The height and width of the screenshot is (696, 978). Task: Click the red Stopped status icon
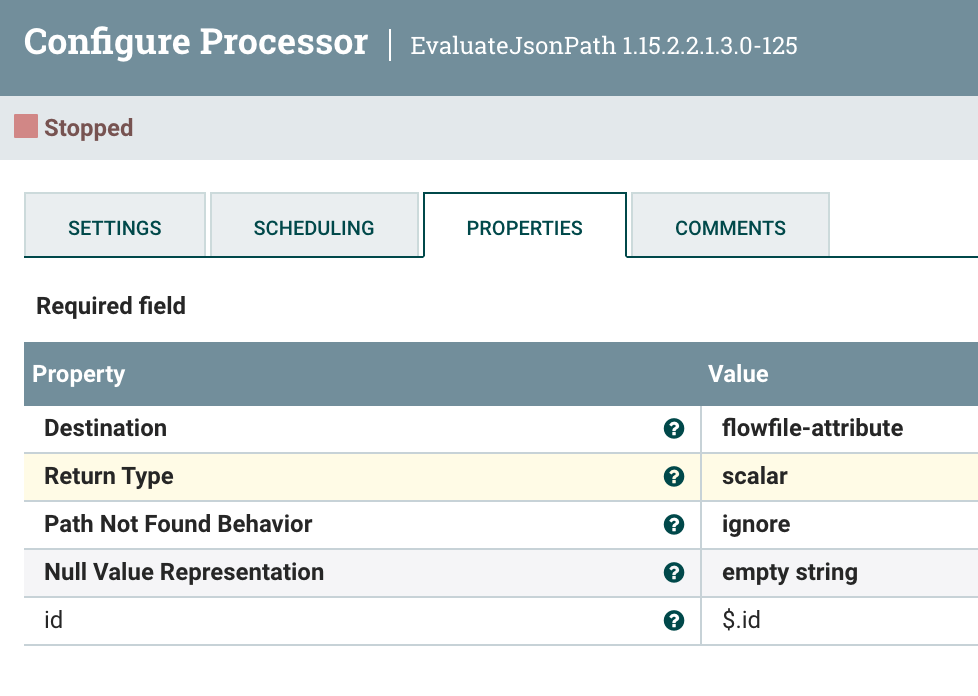point(26,126)
